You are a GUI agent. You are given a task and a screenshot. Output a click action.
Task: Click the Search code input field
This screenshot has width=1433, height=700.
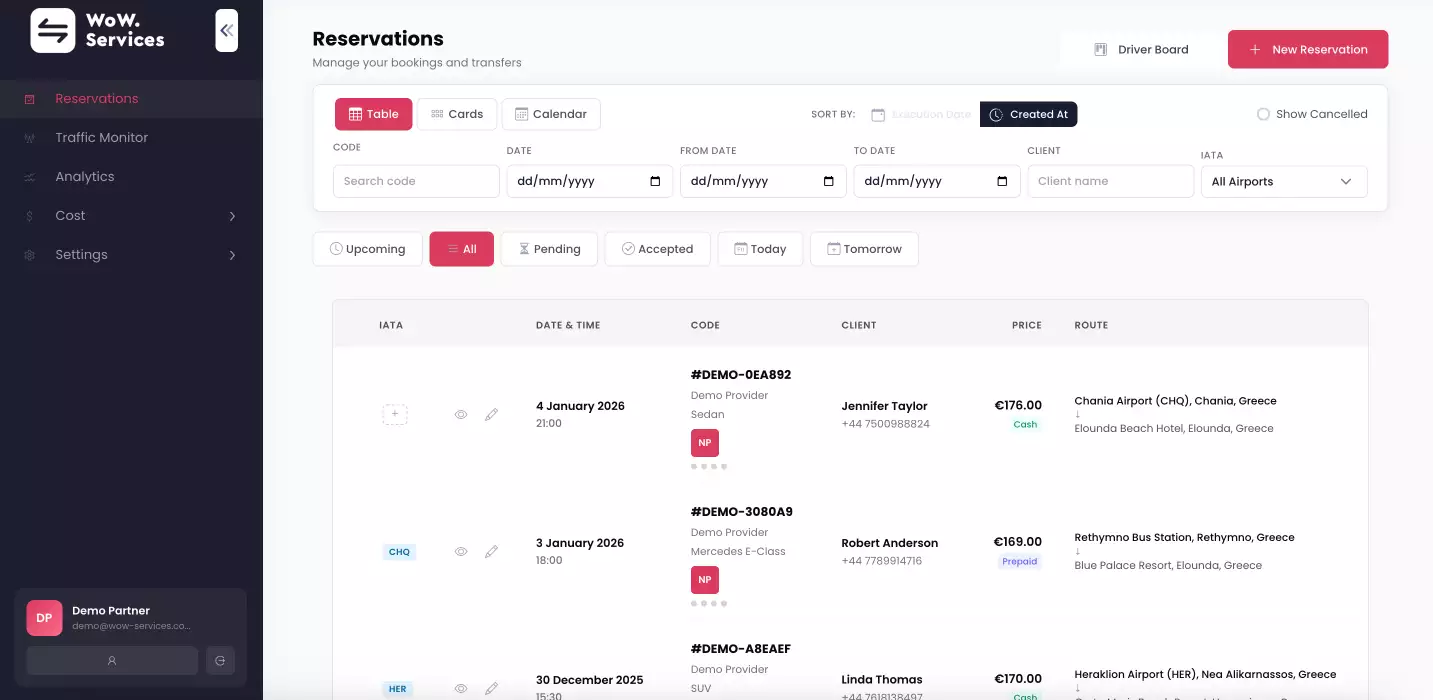click(x=416, y=182)
